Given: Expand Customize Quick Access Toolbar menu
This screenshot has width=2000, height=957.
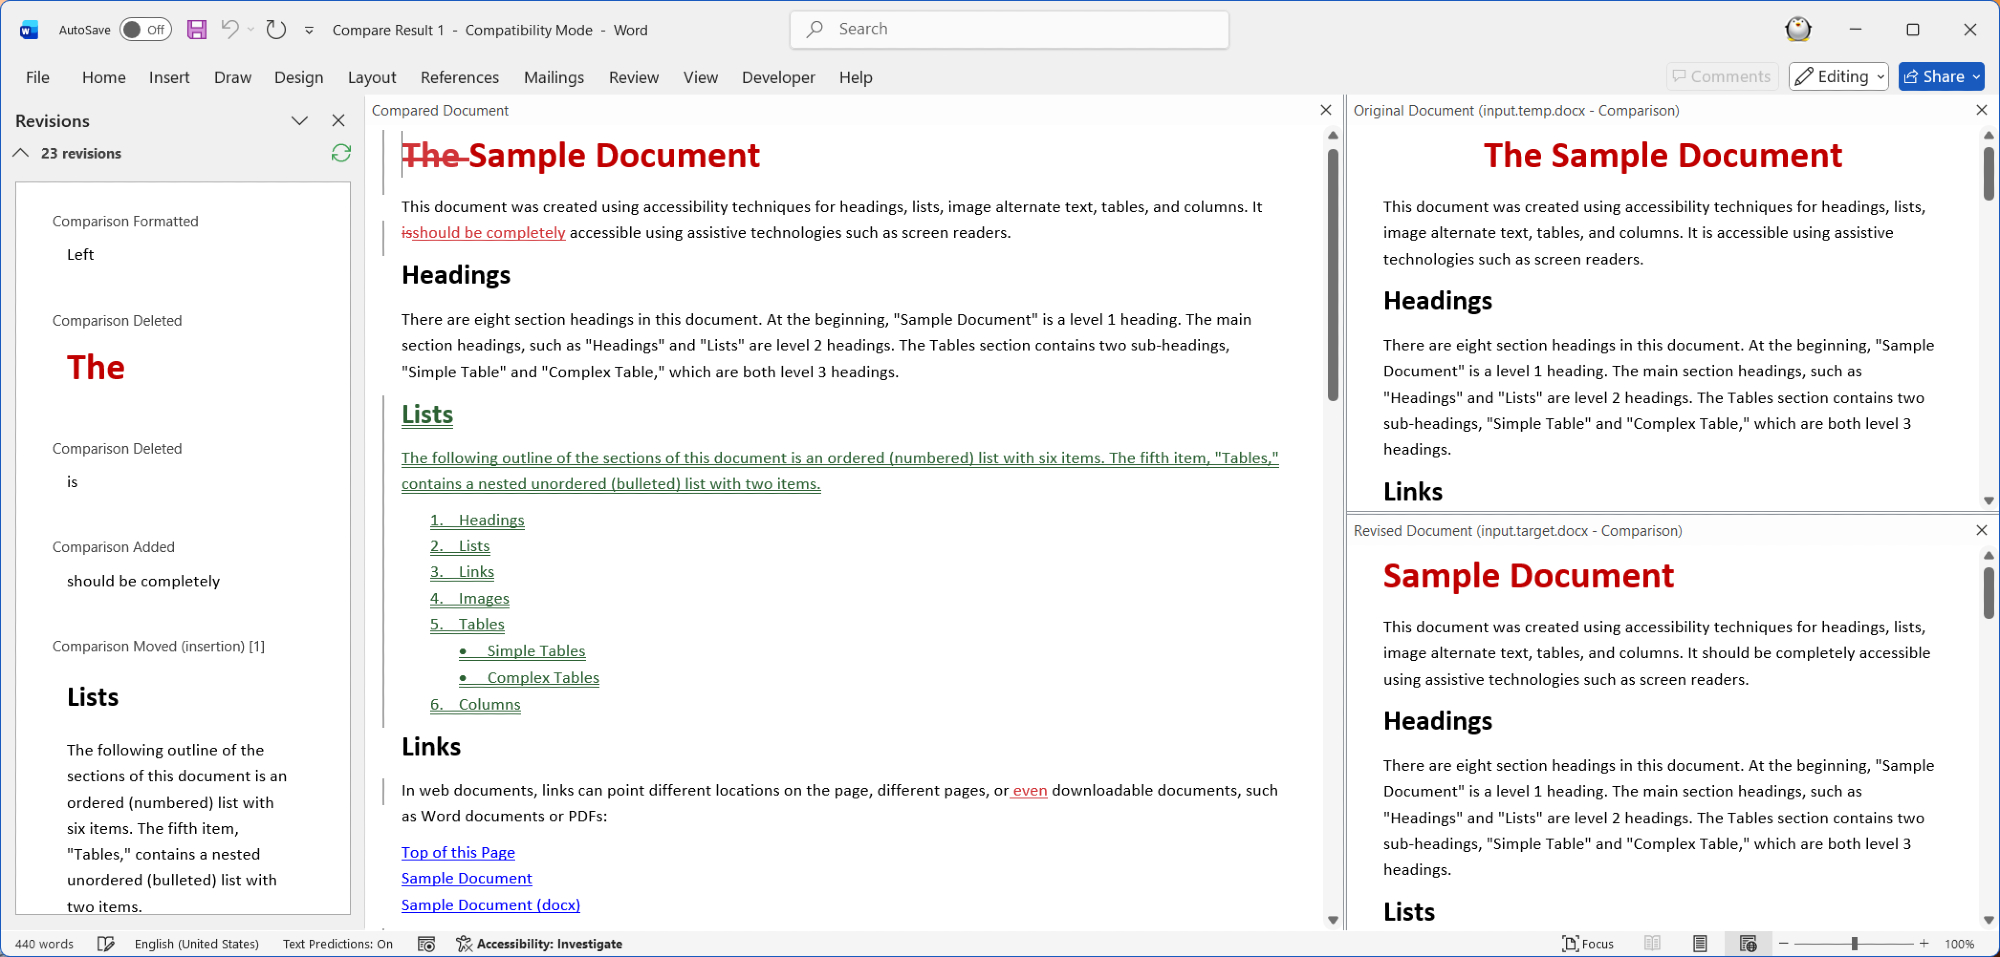Looking at the screenshot, I should 309,31.
